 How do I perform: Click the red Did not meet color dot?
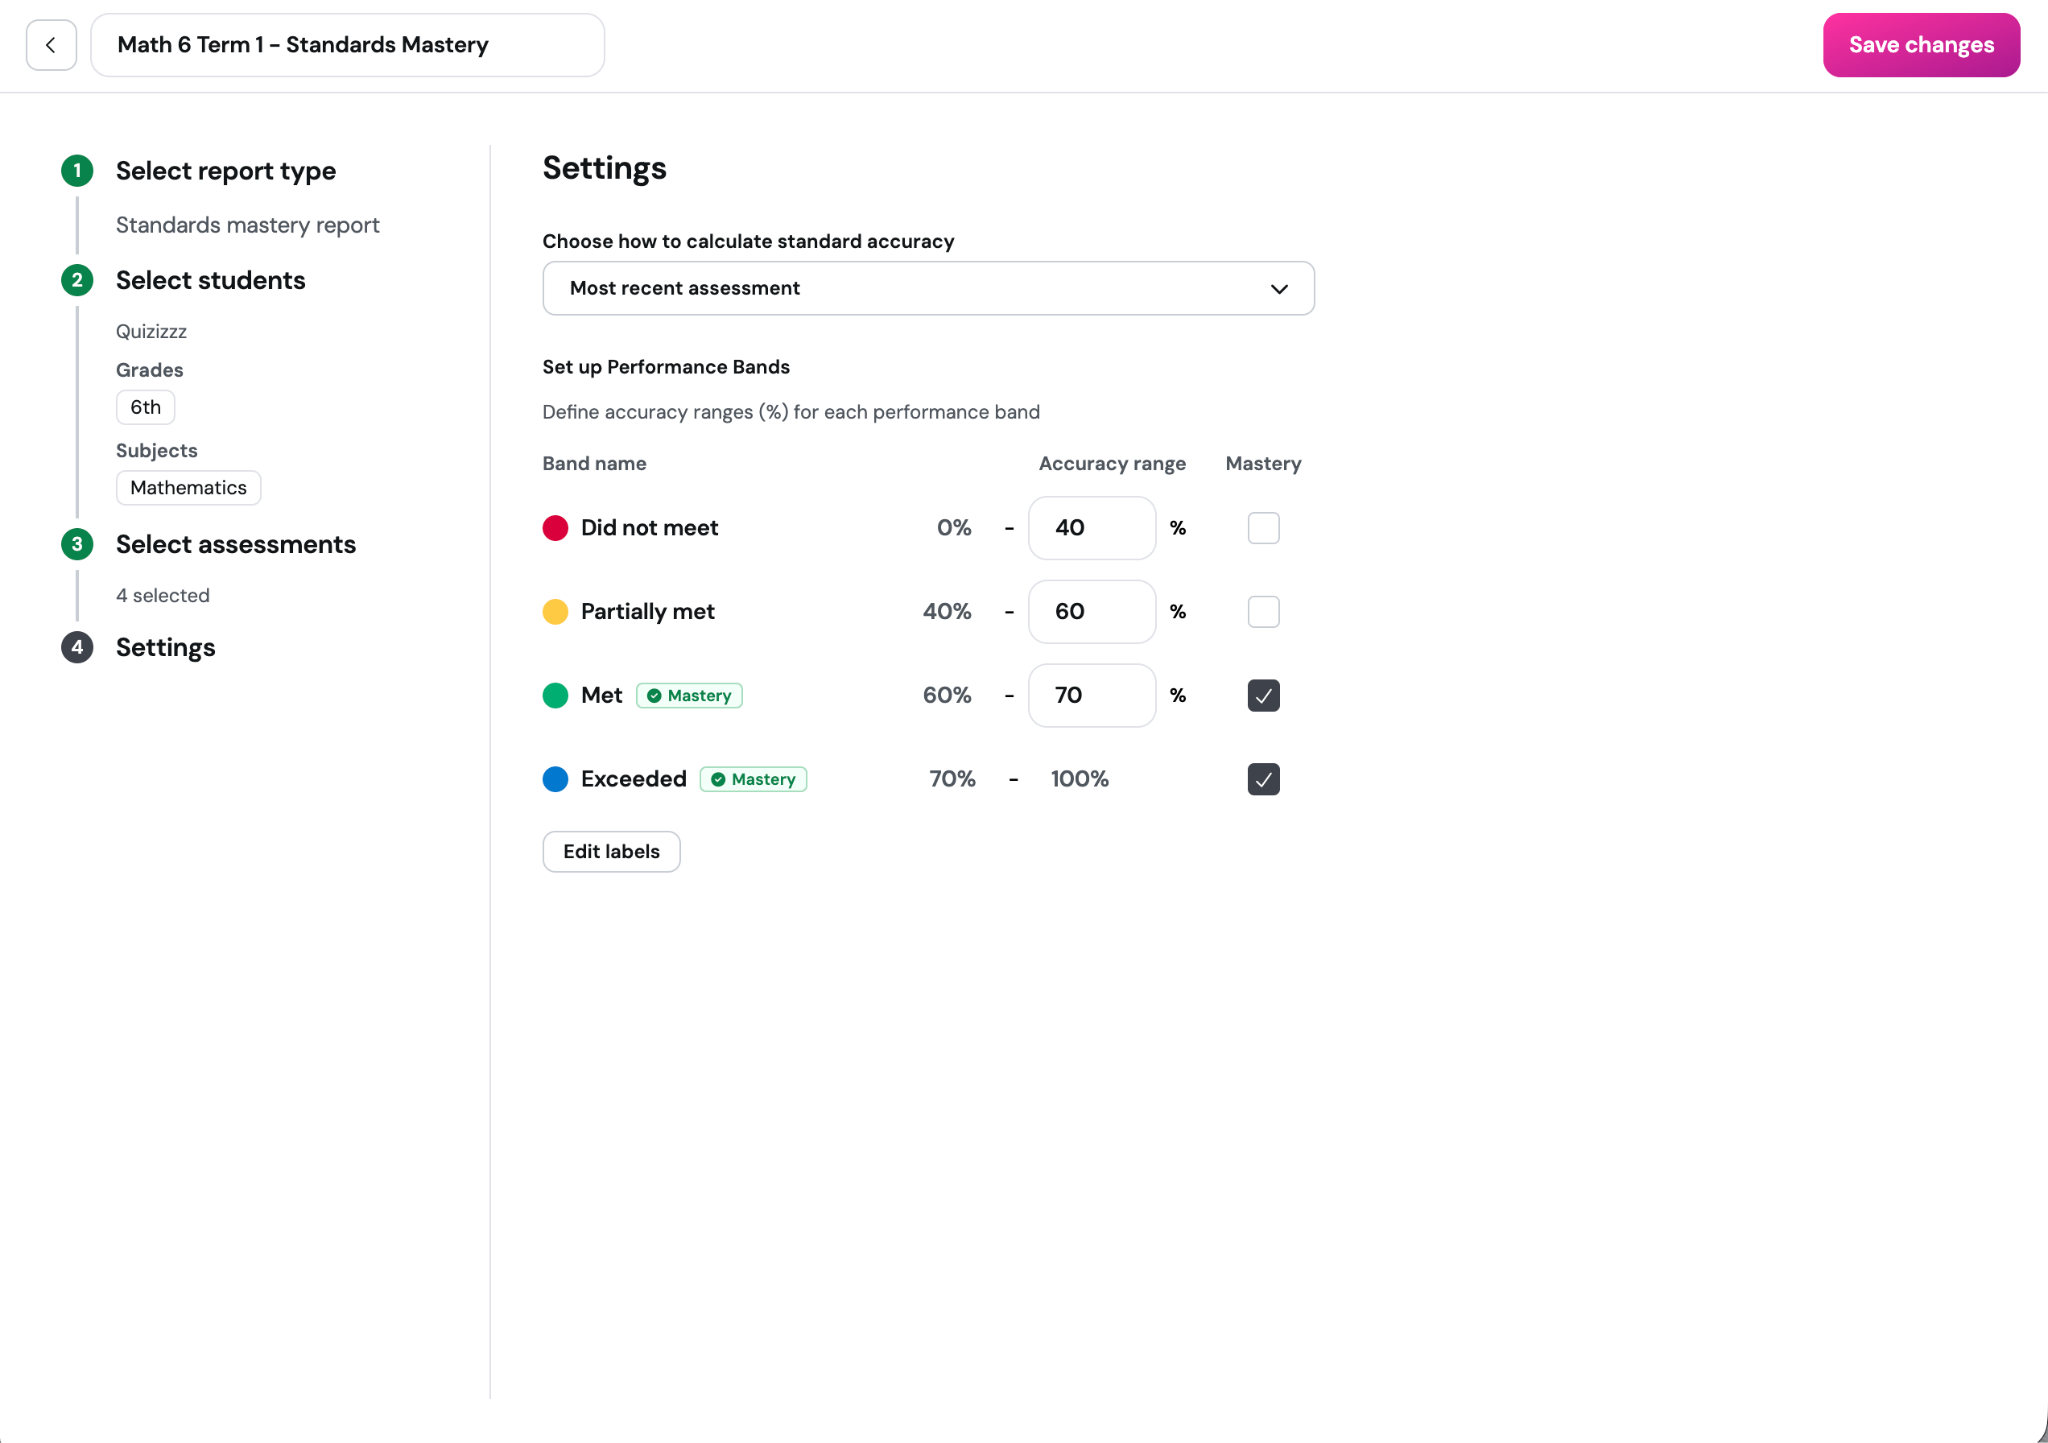[555, 528]
